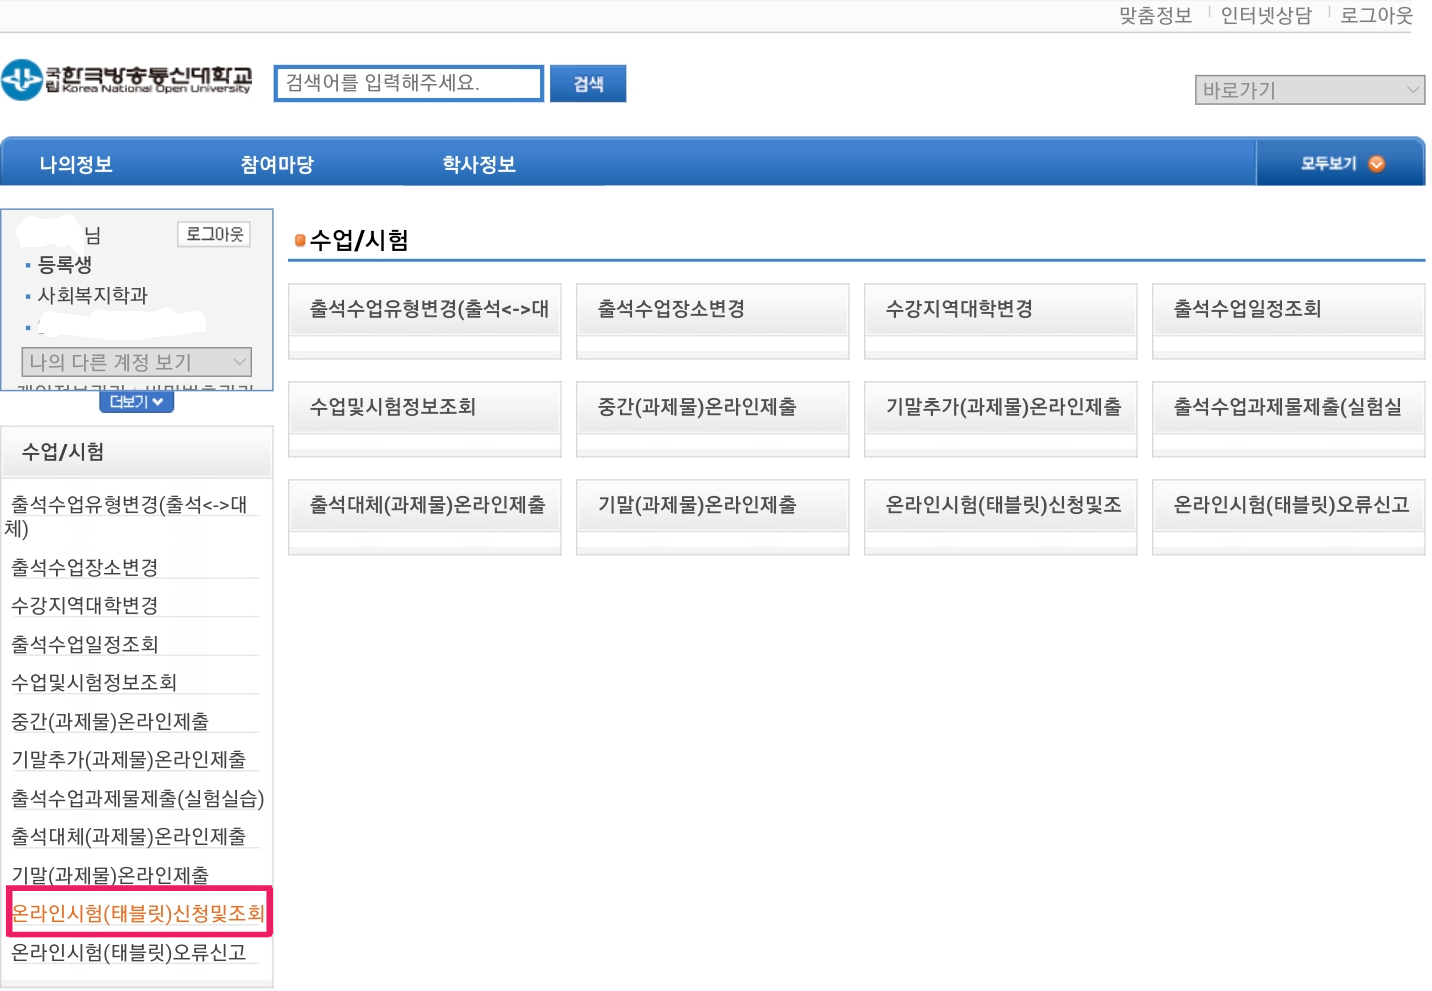Open the 참여마당 menu
Screen dimensions: 1432x991
click(x=277, y=164)
